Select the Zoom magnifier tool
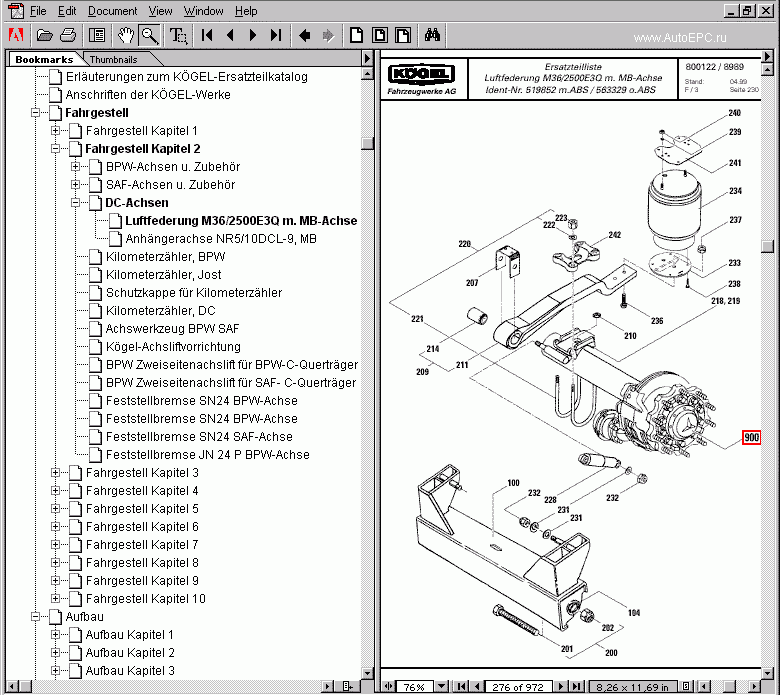This screenshot has width=780, height=695. 149,35
